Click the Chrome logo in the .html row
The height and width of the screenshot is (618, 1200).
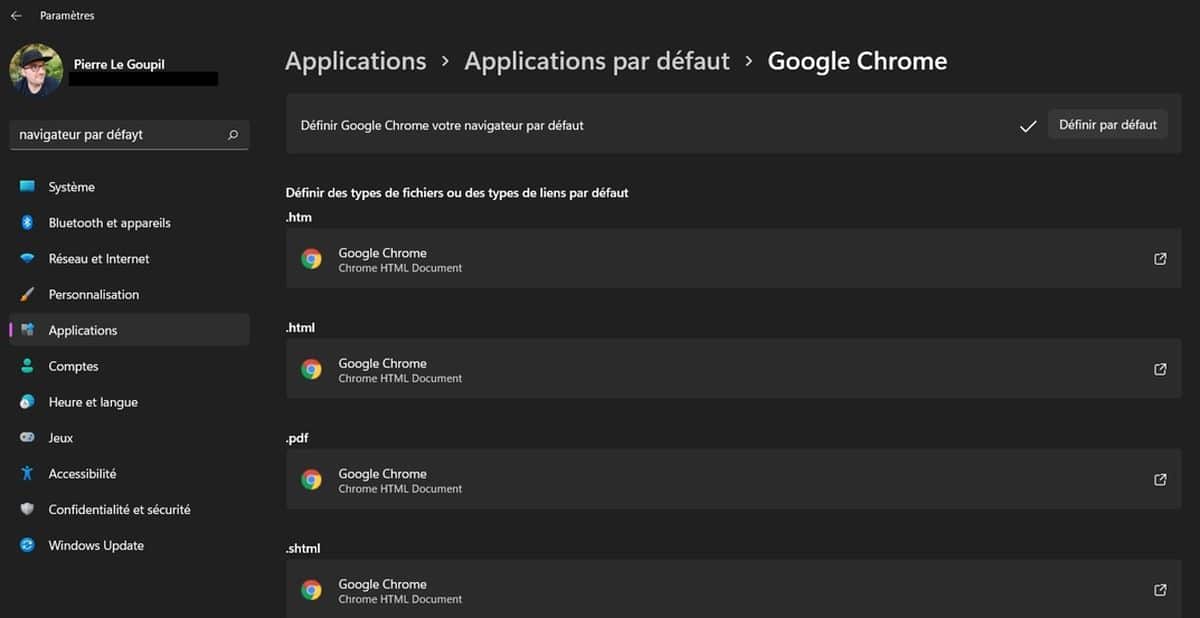point(312,369)
